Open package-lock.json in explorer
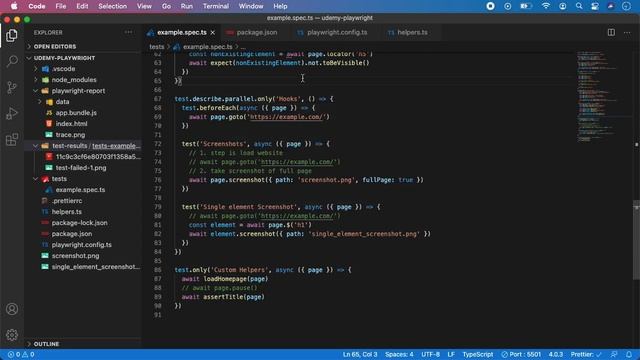Screen dimensions: 640x360 coord(79,223)
